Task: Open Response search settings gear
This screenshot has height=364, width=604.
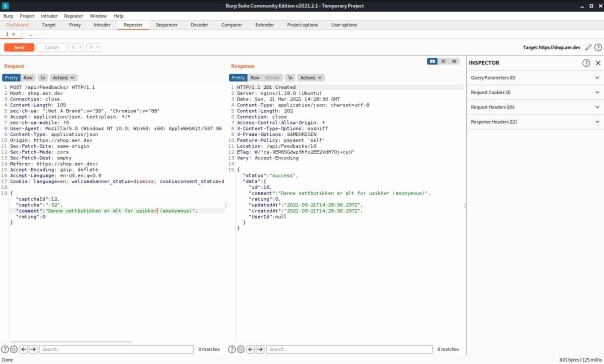Action: click(241, 349)
